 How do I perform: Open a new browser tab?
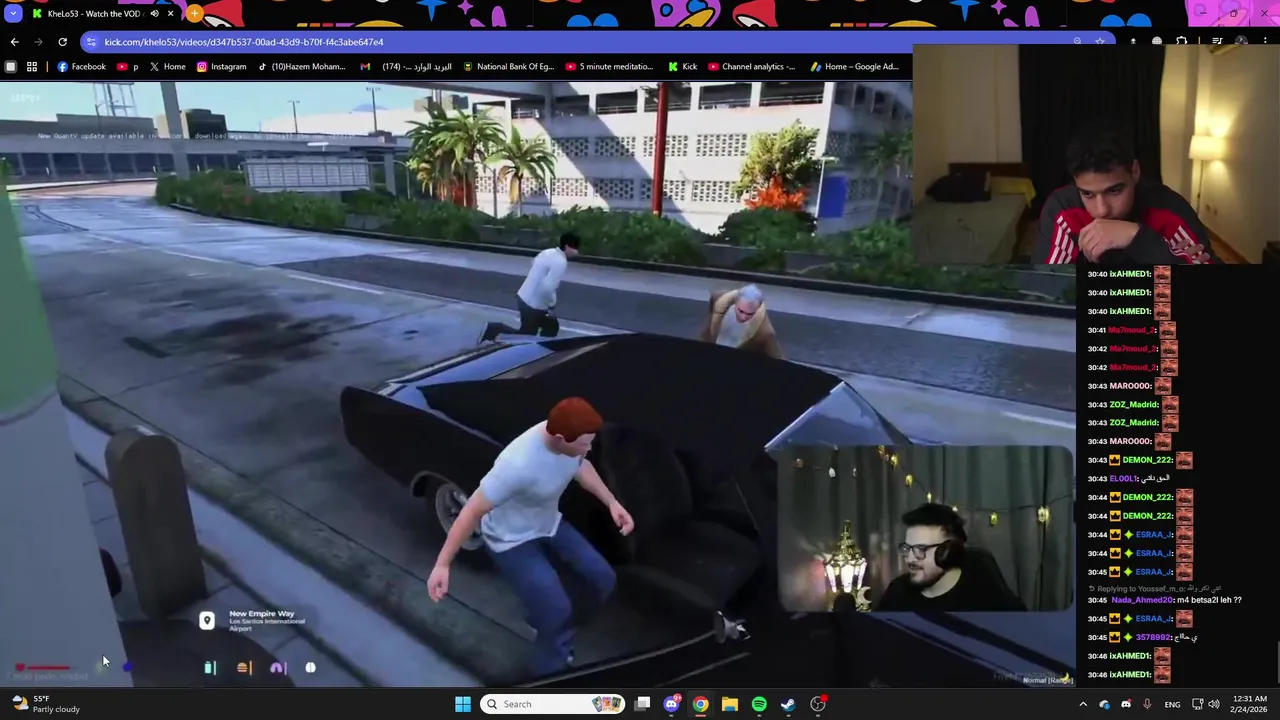pos(194,14)
